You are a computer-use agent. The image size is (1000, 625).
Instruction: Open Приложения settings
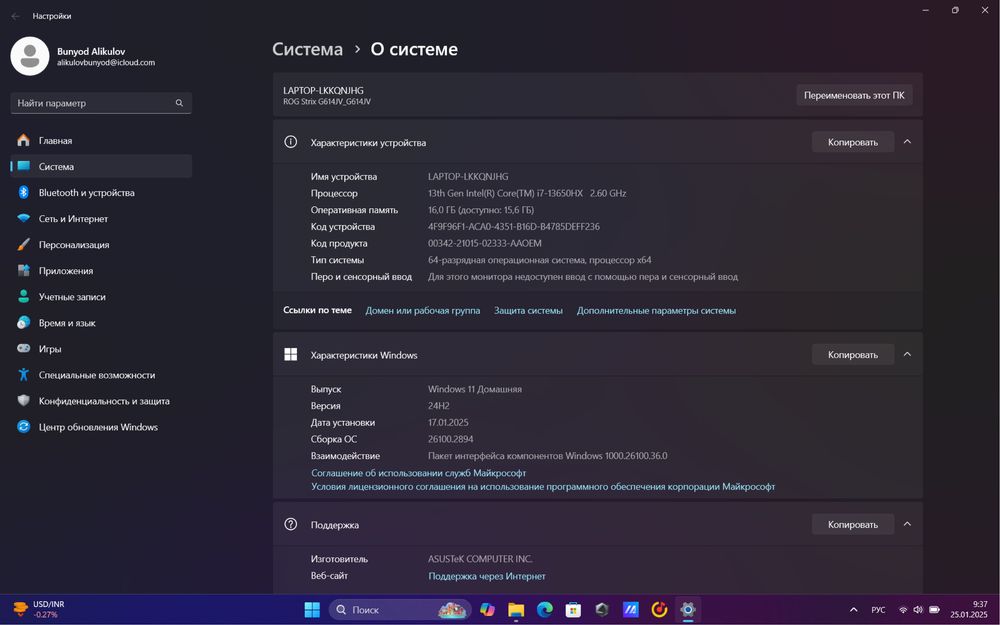pos(101,270)
